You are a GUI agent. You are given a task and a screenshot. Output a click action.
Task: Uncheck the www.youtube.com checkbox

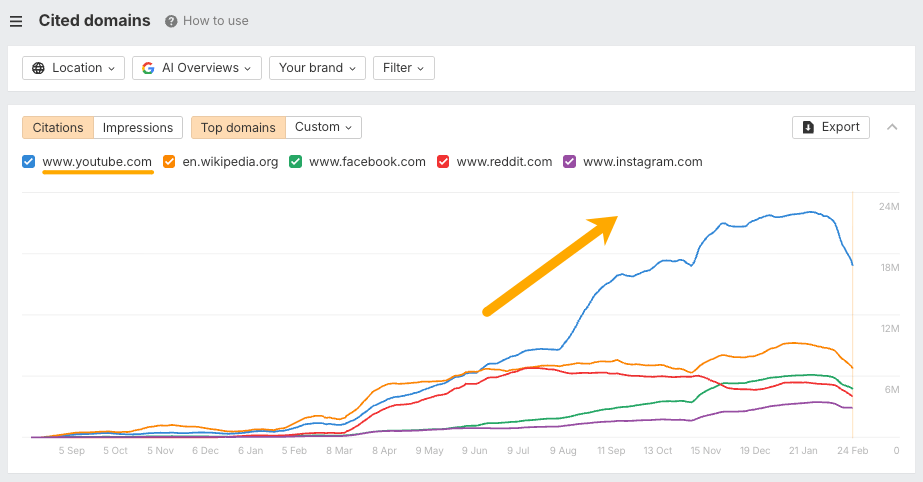pyautogui.click(x=29, y=161)
